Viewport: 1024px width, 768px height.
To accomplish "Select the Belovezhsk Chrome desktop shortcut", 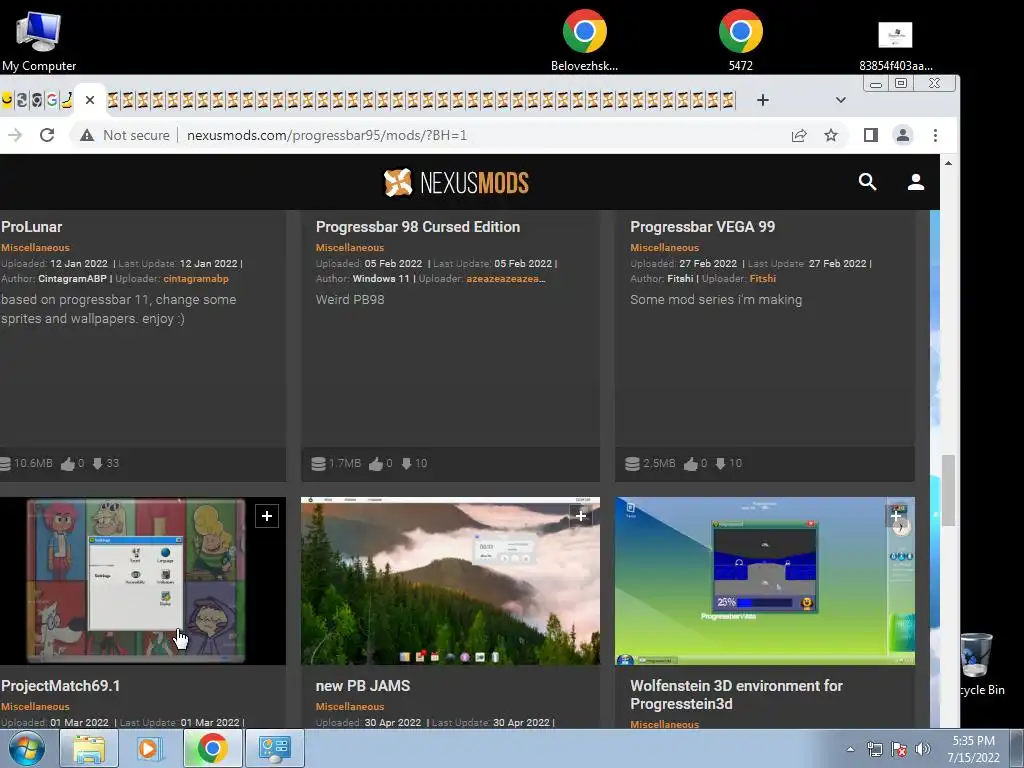I will click(x=584, y=40).
